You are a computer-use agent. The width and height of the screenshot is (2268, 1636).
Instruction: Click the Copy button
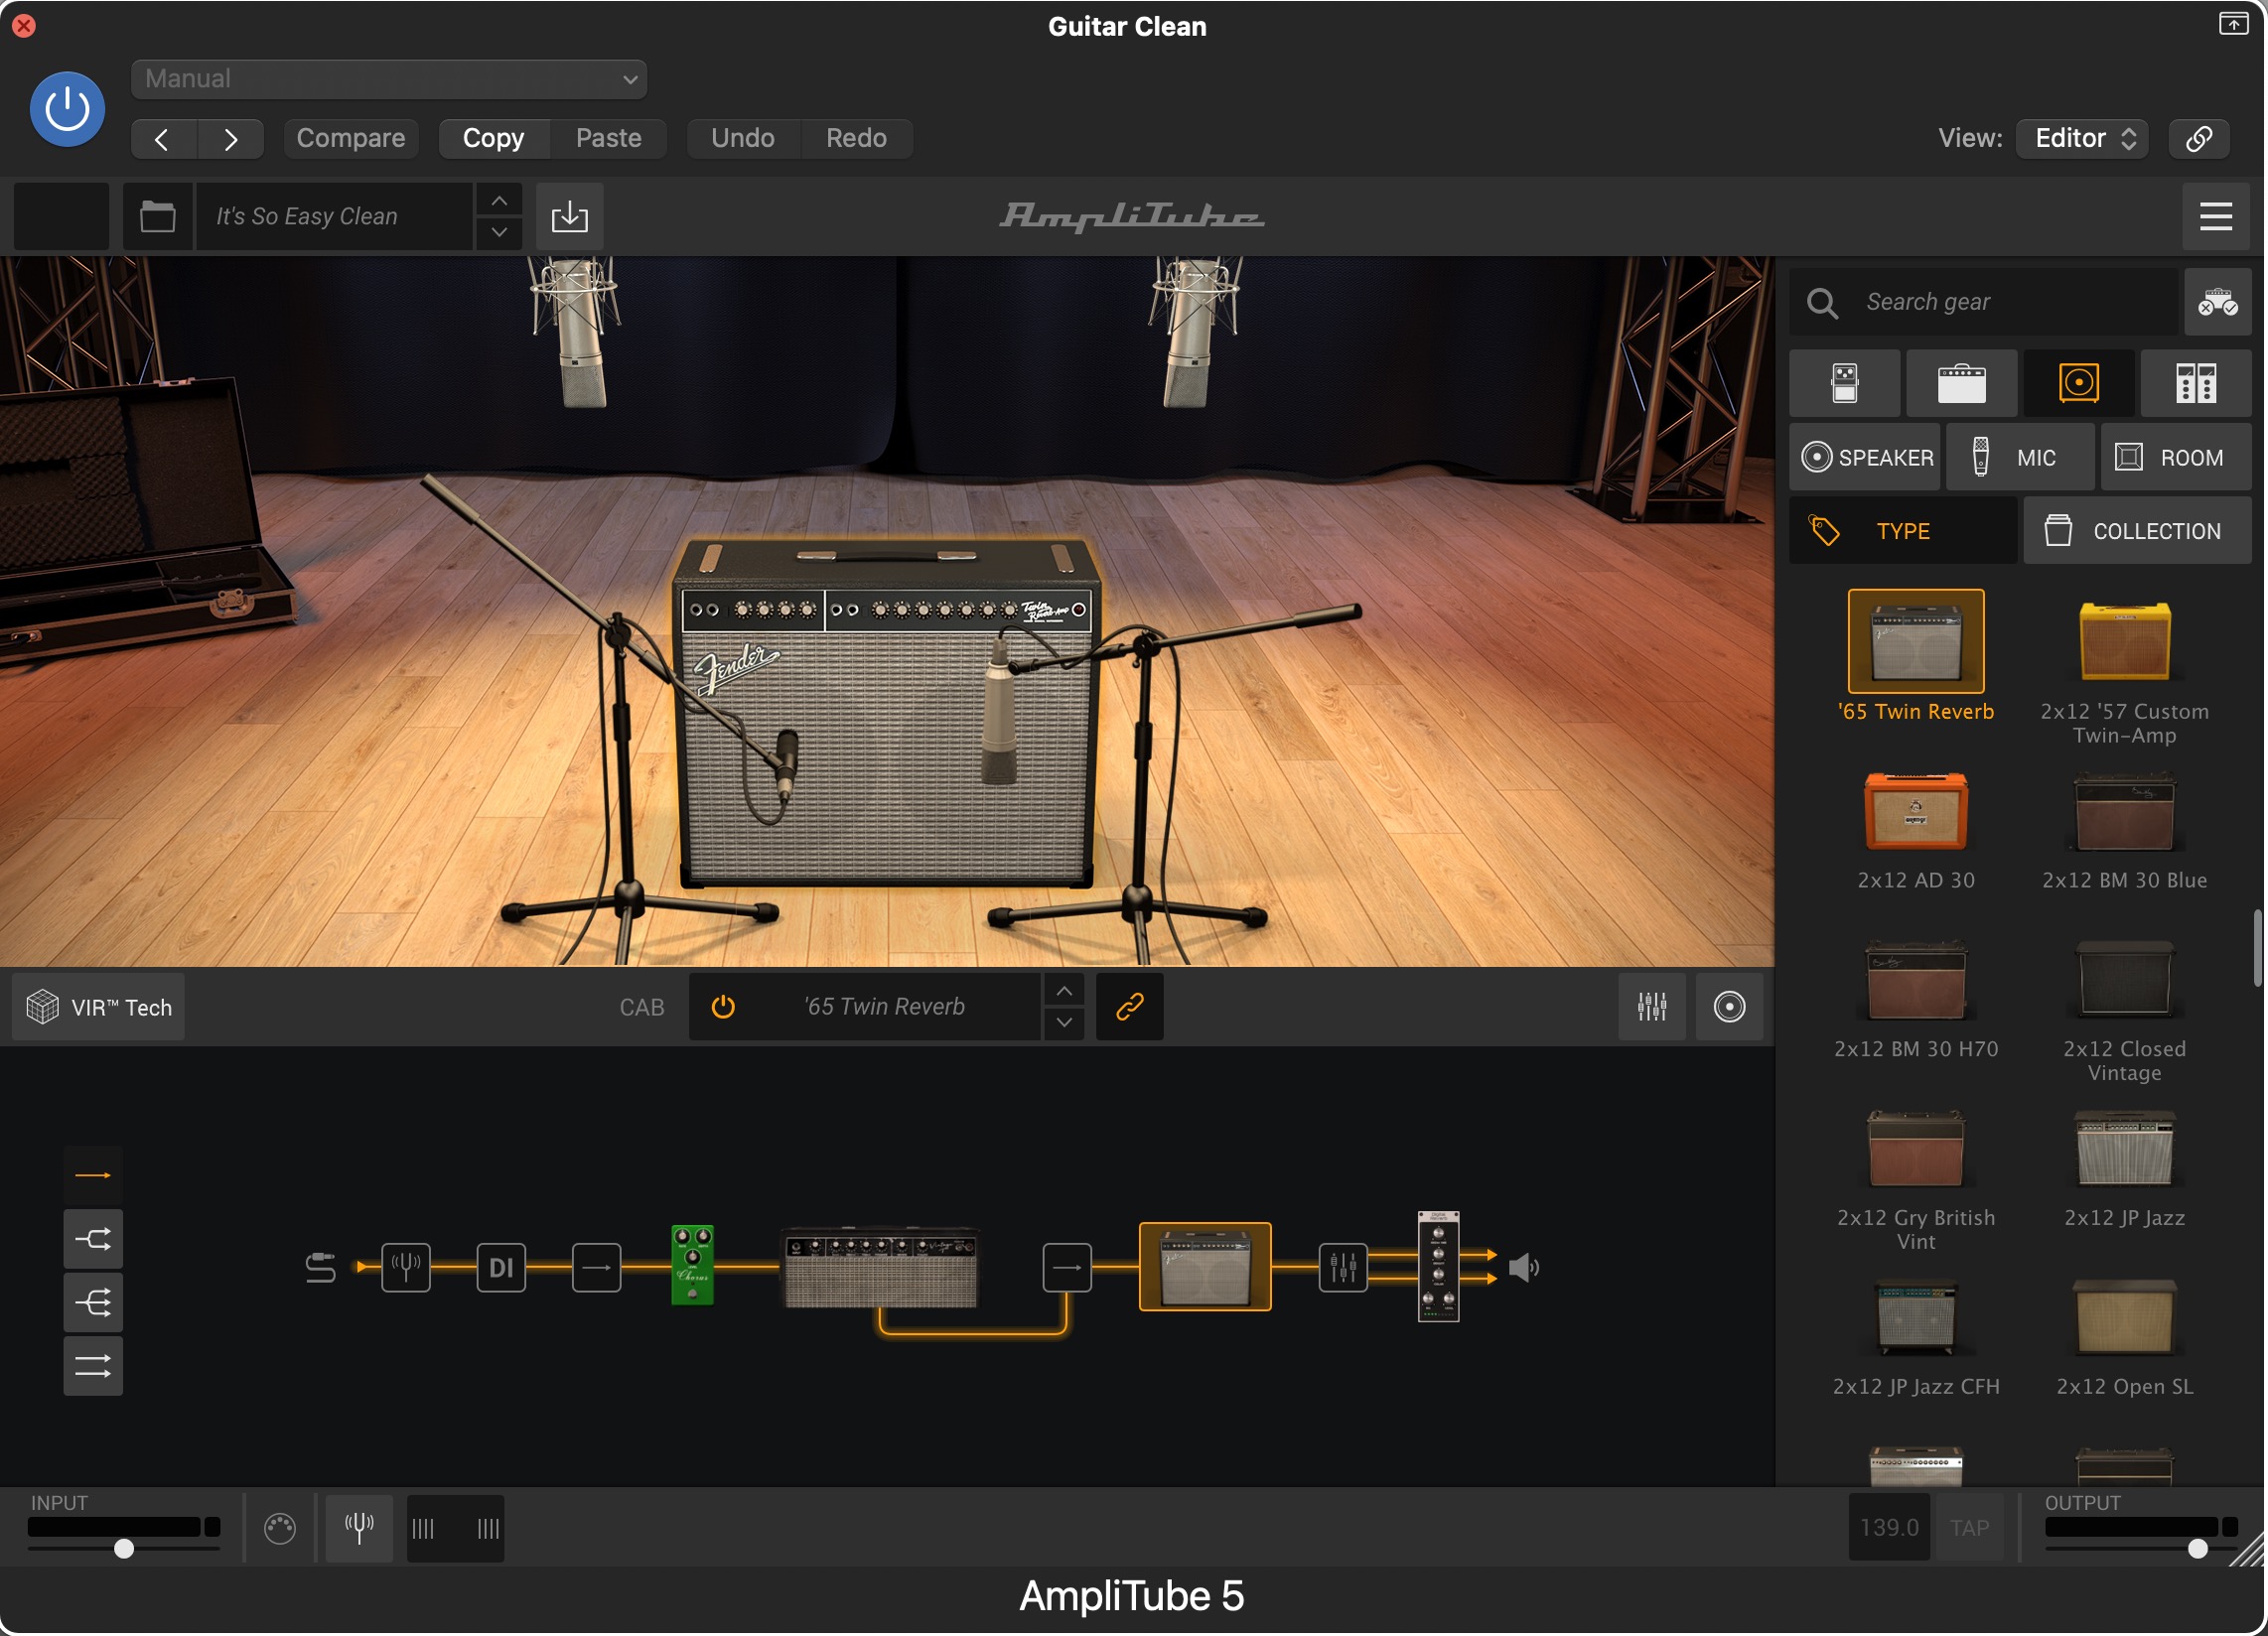click(494, 138)
